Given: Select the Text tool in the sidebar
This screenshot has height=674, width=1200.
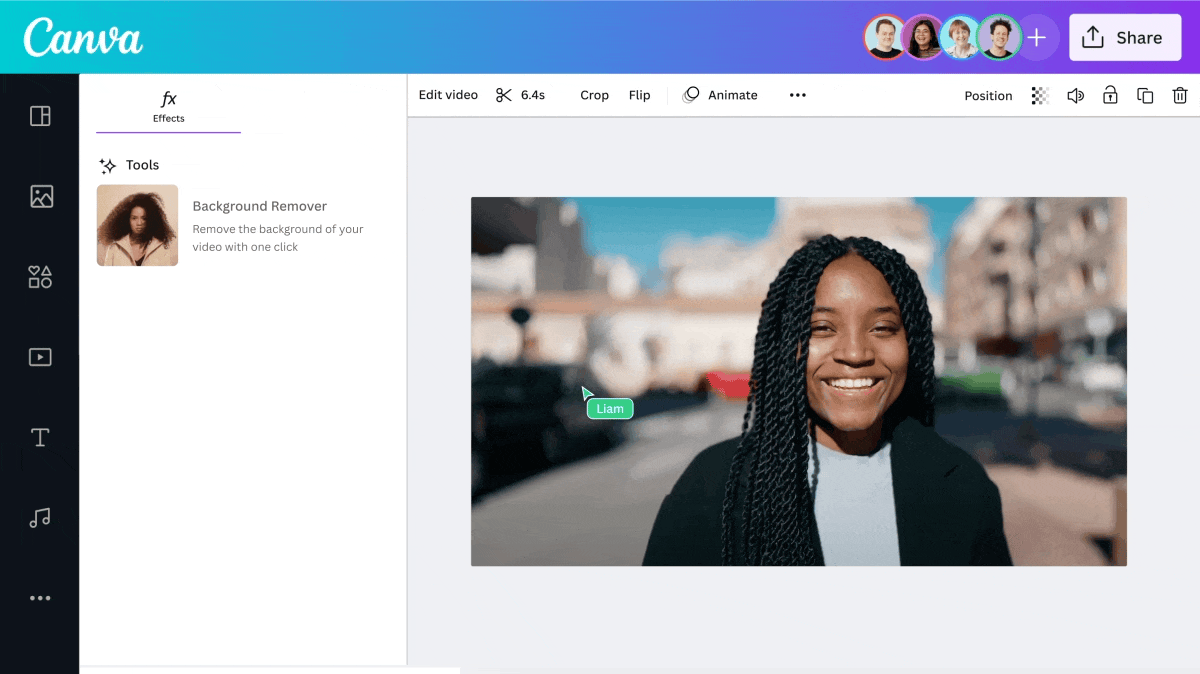Looking at the screenshot, I should (40, 437).
